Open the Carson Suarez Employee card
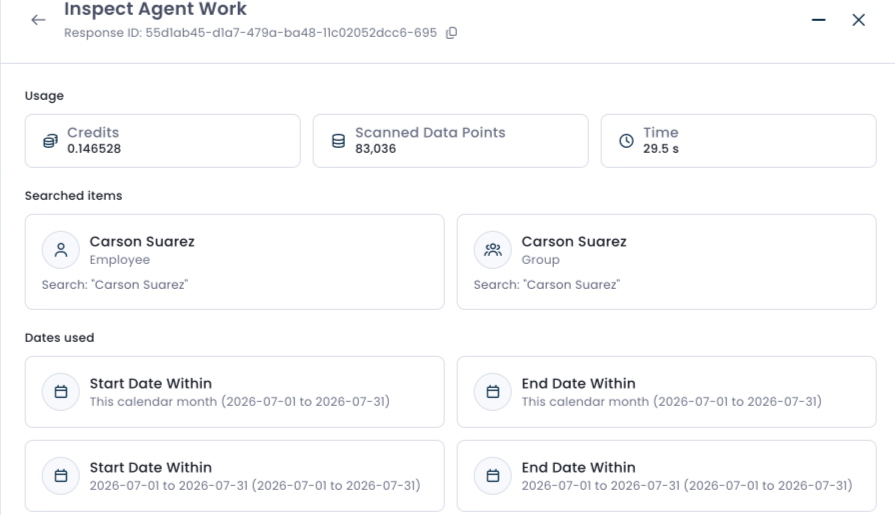Screen dimensions: 895x515 (x=235, y=262)
